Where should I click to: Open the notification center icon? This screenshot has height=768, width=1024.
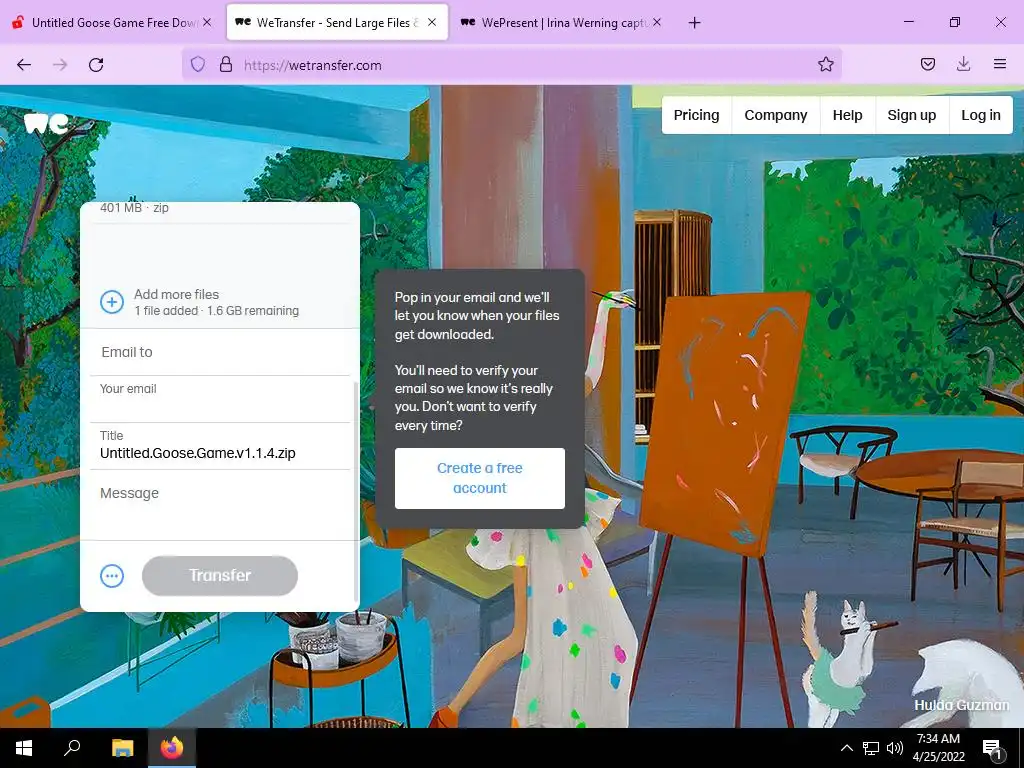993,749
